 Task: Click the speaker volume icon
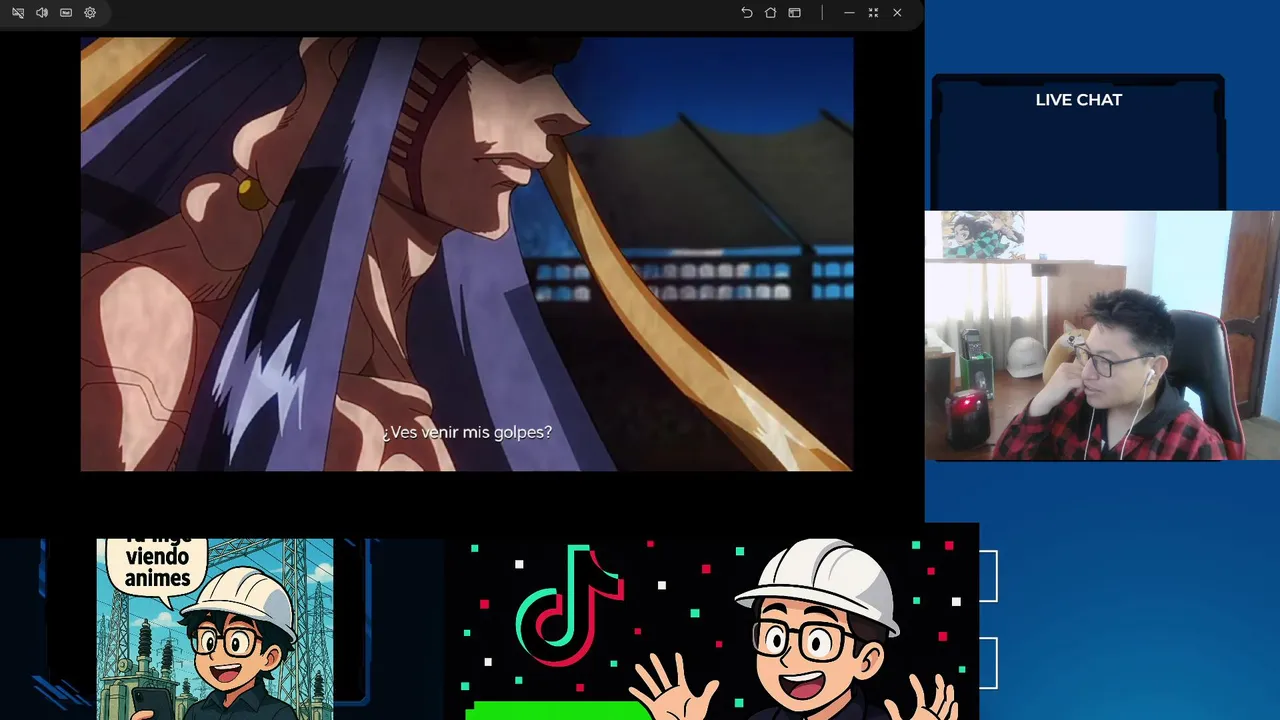click(42, 13)
